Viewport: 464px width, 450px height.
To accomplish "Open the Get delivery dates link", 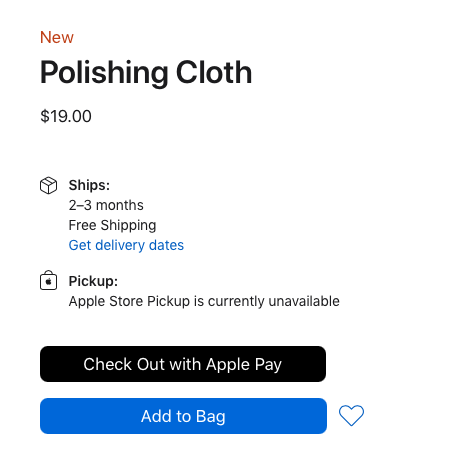I will point(126,245).
